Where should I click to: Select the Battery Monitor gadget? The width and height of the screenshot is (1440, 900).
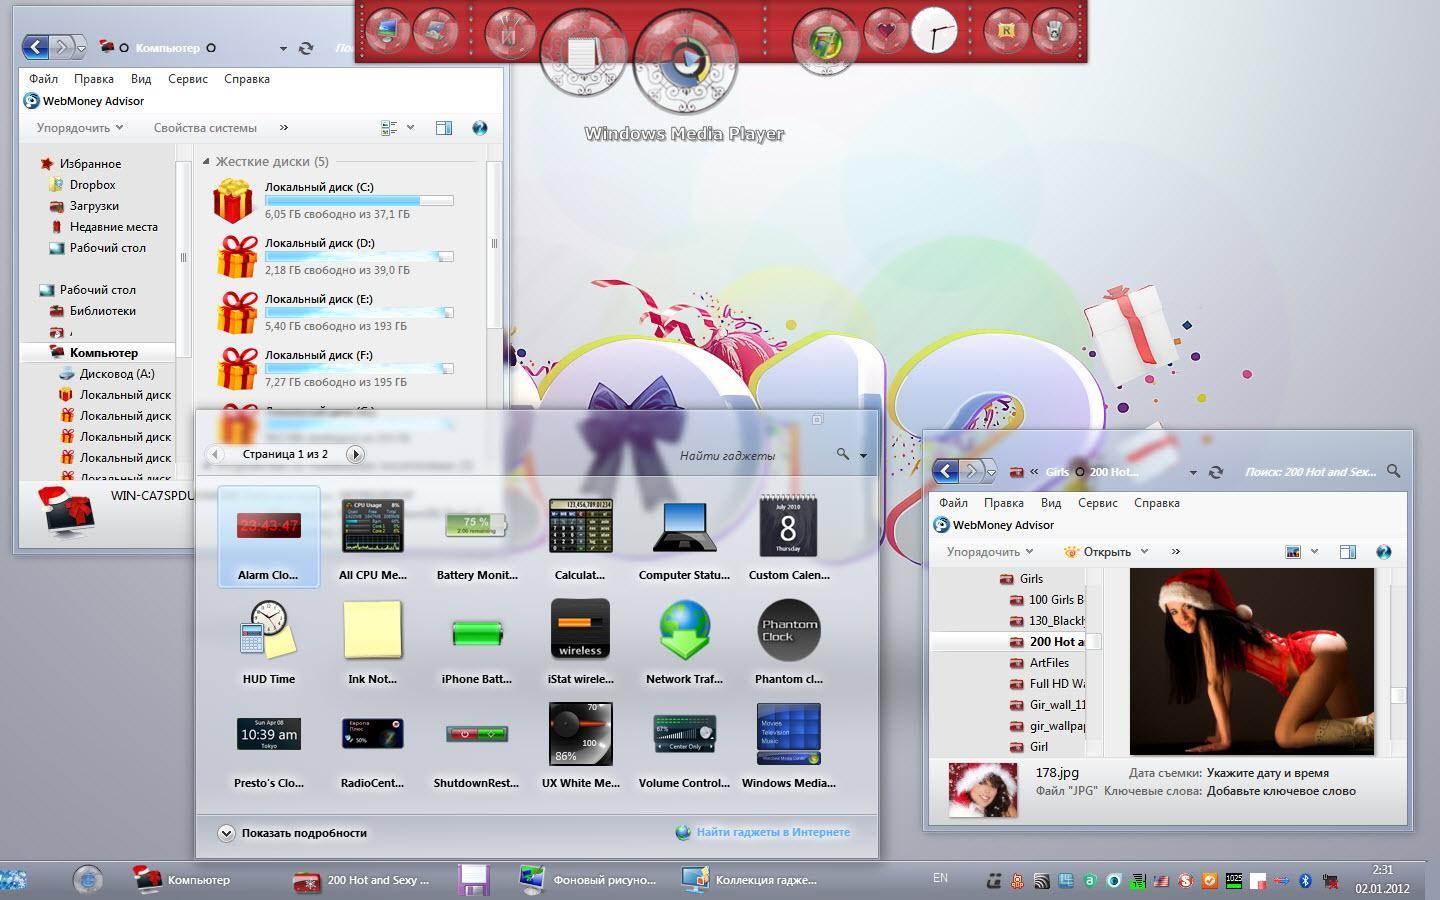pos(476,537)
